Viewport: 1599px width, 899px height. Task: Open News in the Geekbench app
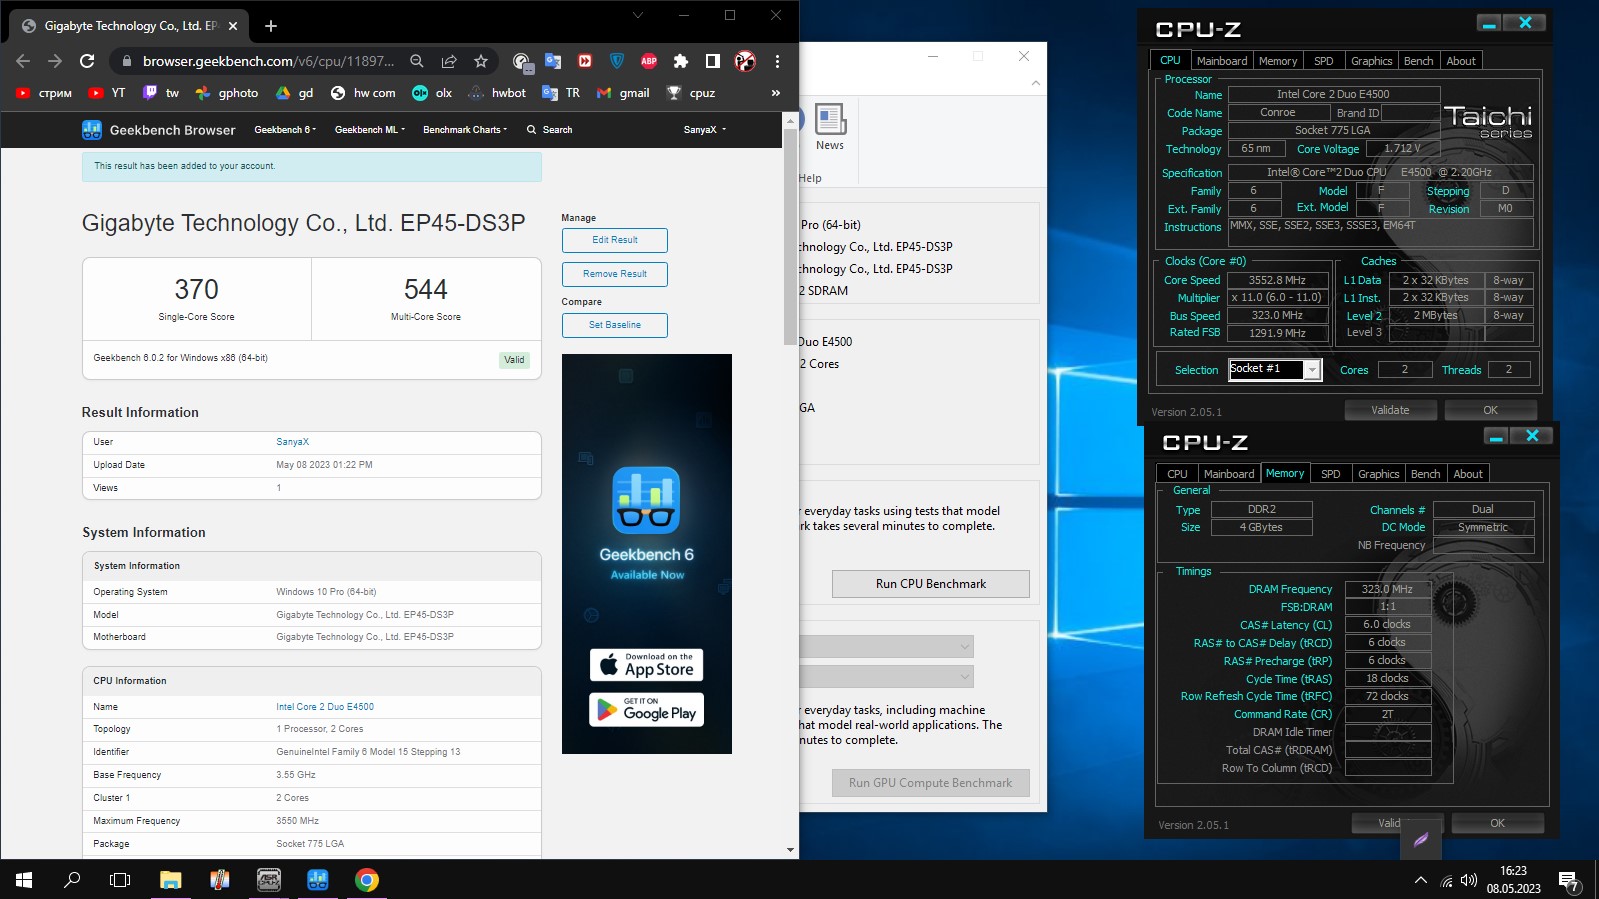[830, 127]
